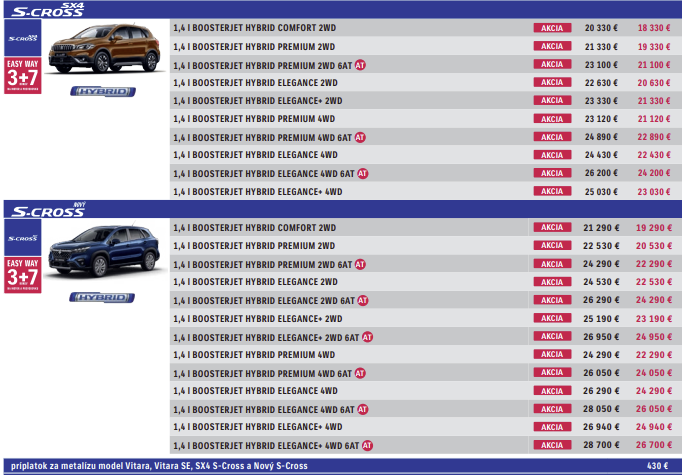The image size is (682, 475).
Task: Click the AKCIA tag next to 21 290 €
Action: point(550,228)
